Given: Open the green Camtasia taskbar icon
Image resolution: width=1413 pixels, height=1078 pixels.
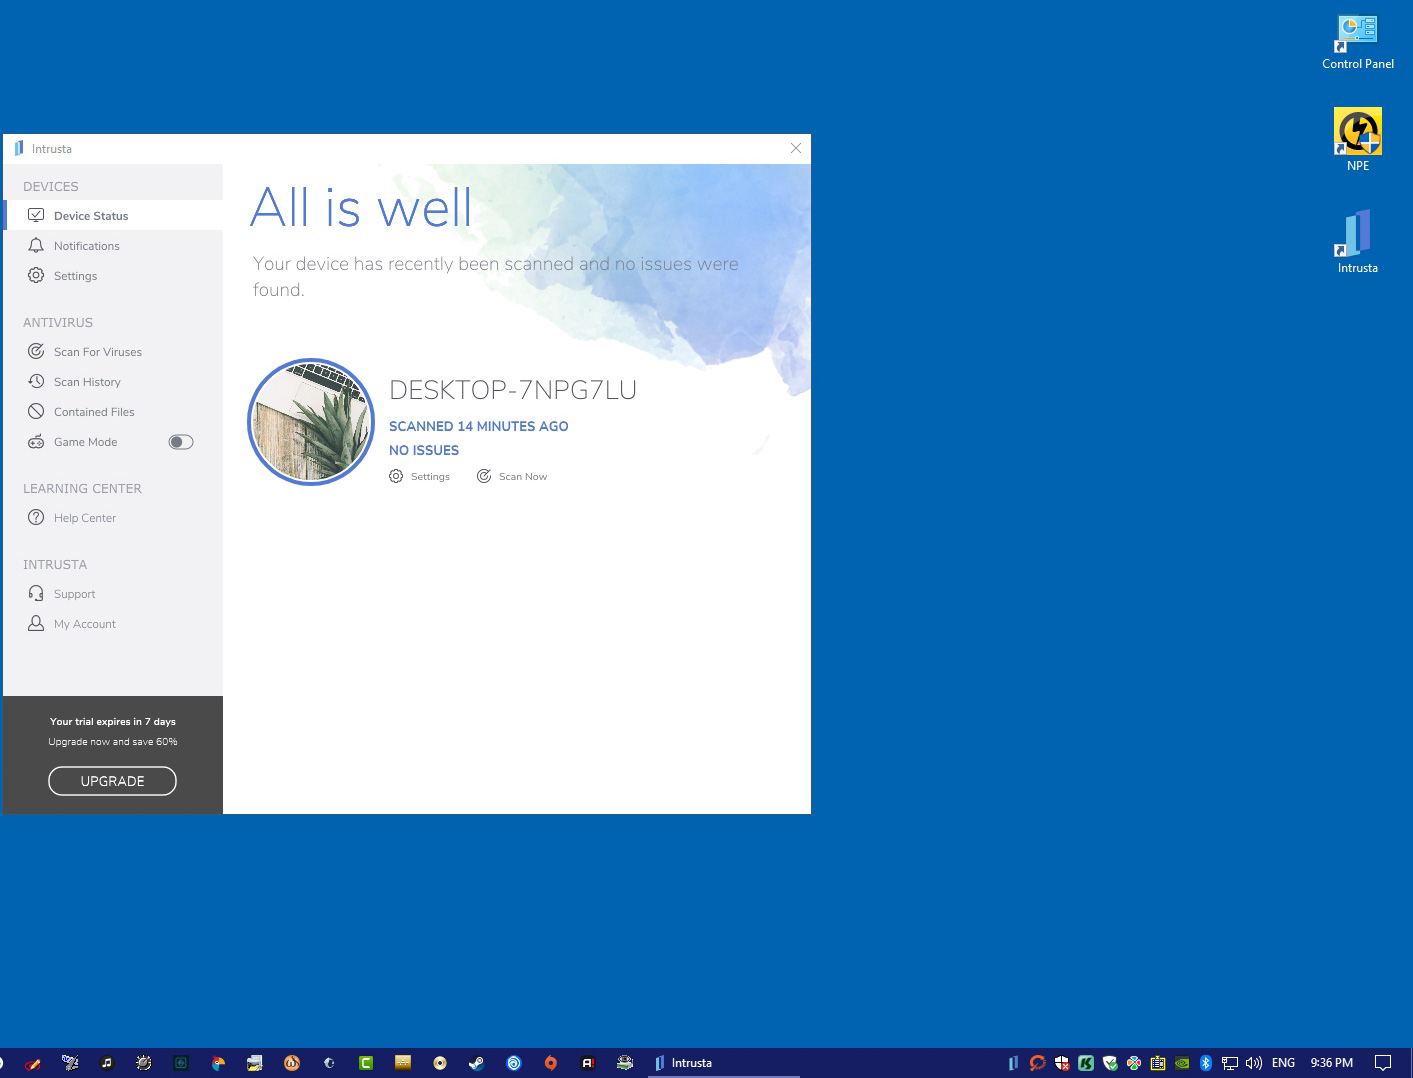Looking at the screenshot, I should (x=366, y=1063).
